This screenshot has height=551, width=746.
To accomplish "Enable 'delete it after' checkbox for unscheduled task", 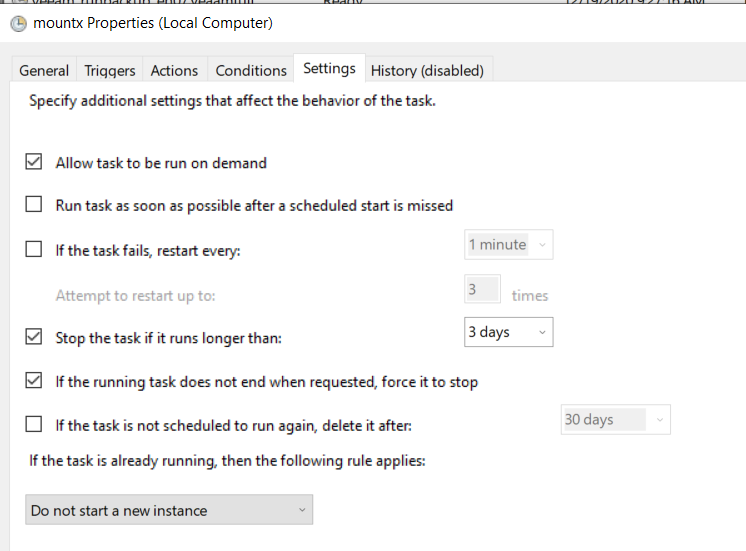I will tap(34, 425).
